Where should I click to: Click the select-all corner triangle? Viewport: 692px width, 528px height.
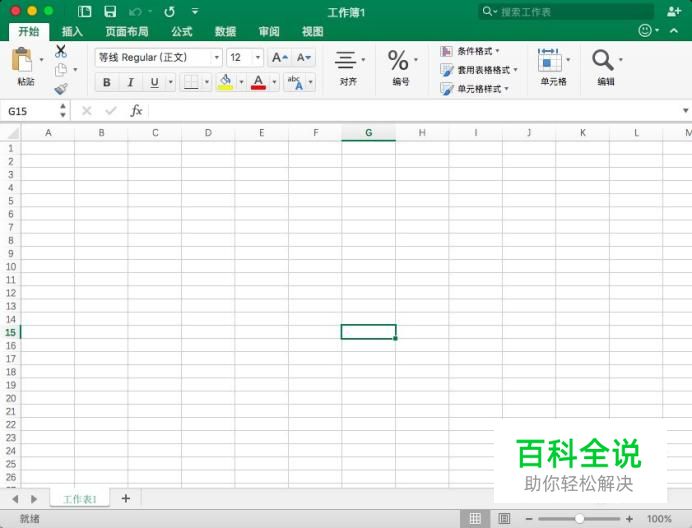(x=13, y=133)
